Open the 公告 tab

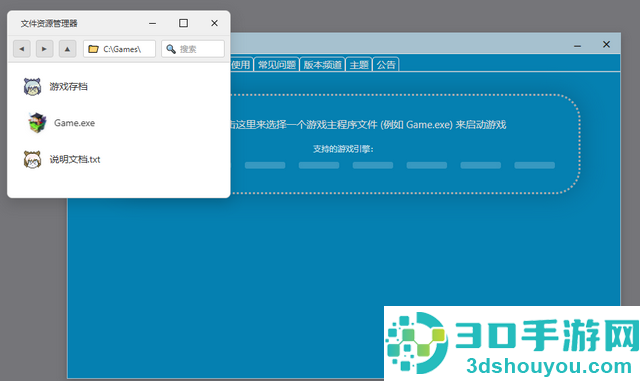386,65
